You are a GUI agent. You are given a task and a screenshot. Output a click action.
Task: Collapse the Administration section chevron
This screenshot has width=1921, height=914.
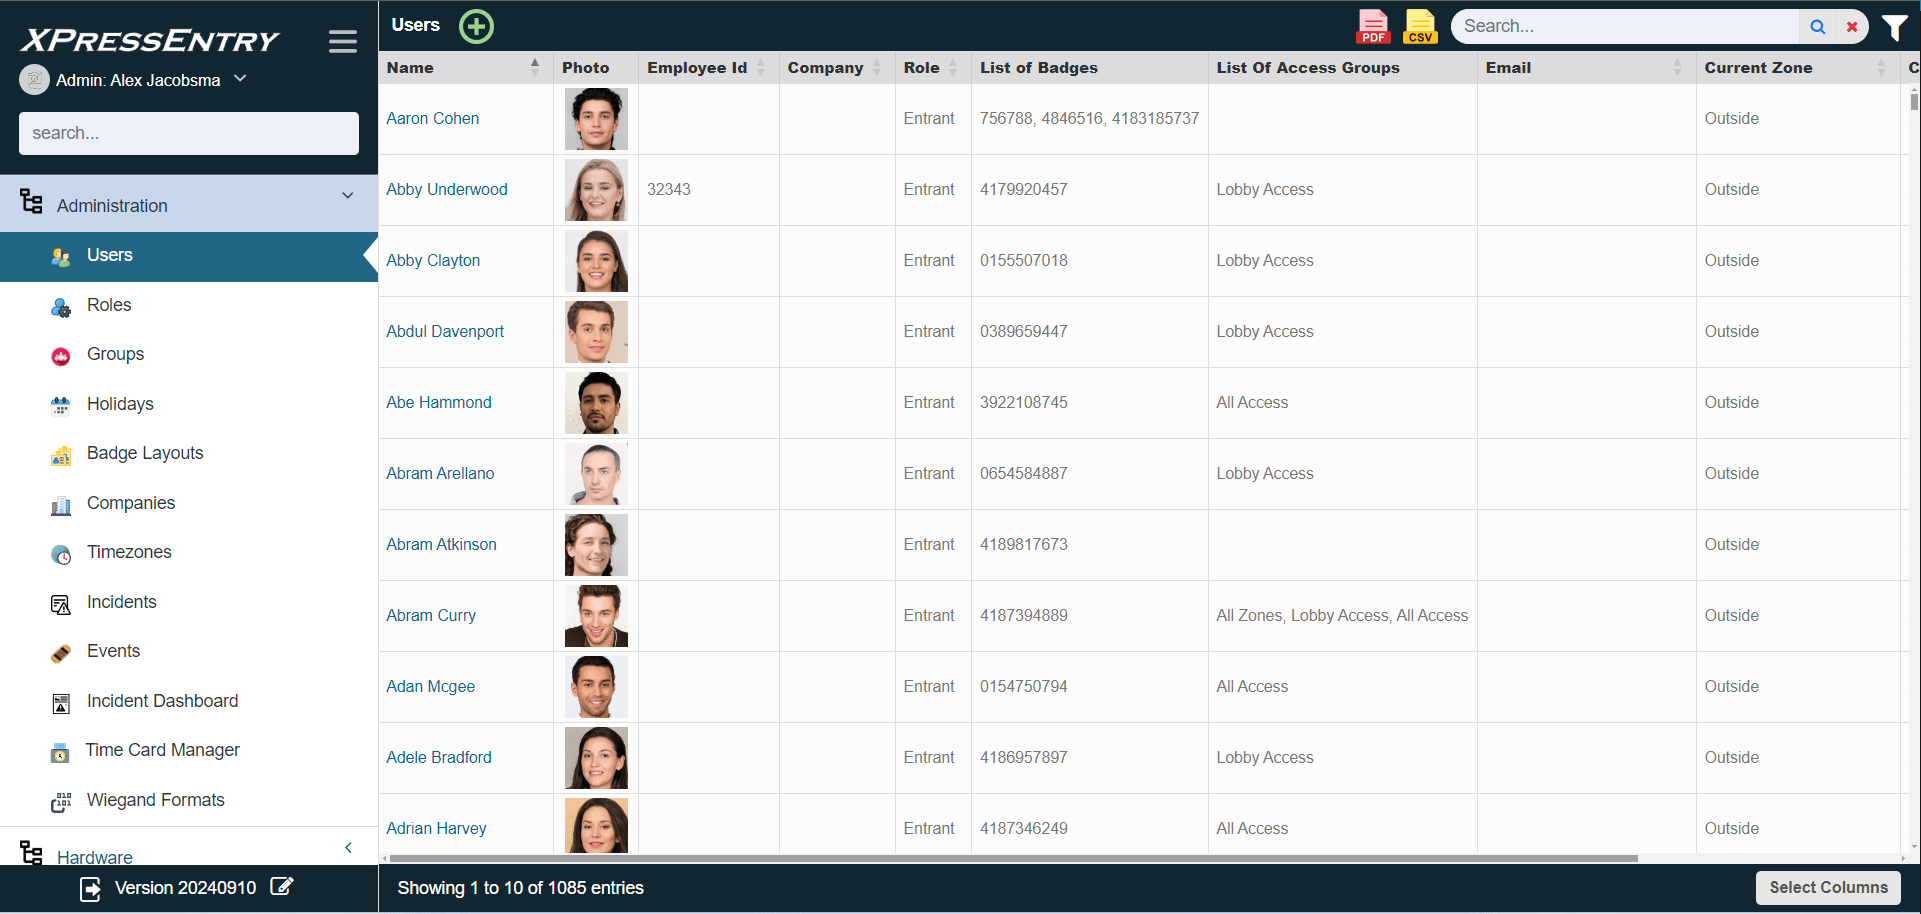(x=347, y=196)
